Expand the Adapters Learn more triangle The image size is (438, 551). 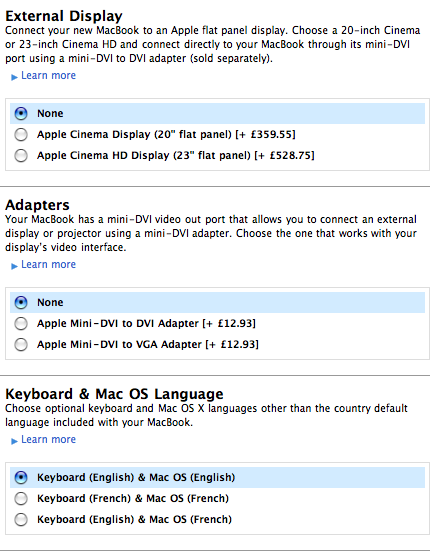tap(14, 266)
